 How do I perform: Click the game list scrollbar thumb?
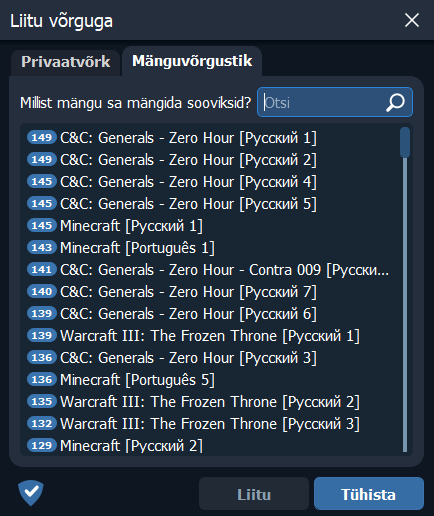click(405, 142)
